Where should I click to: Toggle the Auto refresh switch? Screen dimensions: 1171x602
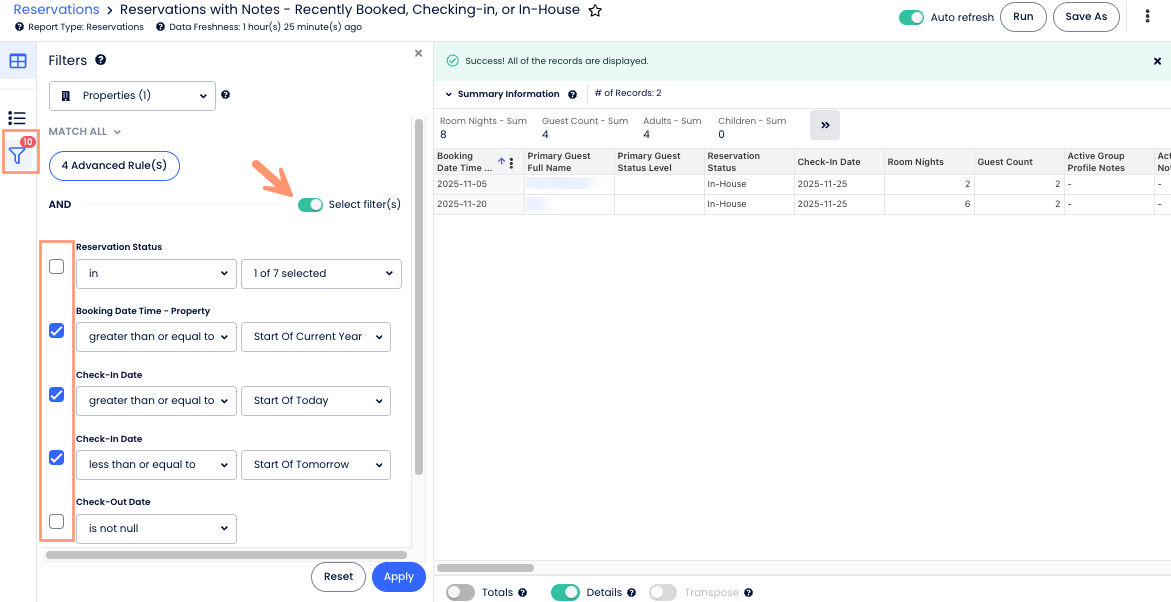[x=911, y=18]
